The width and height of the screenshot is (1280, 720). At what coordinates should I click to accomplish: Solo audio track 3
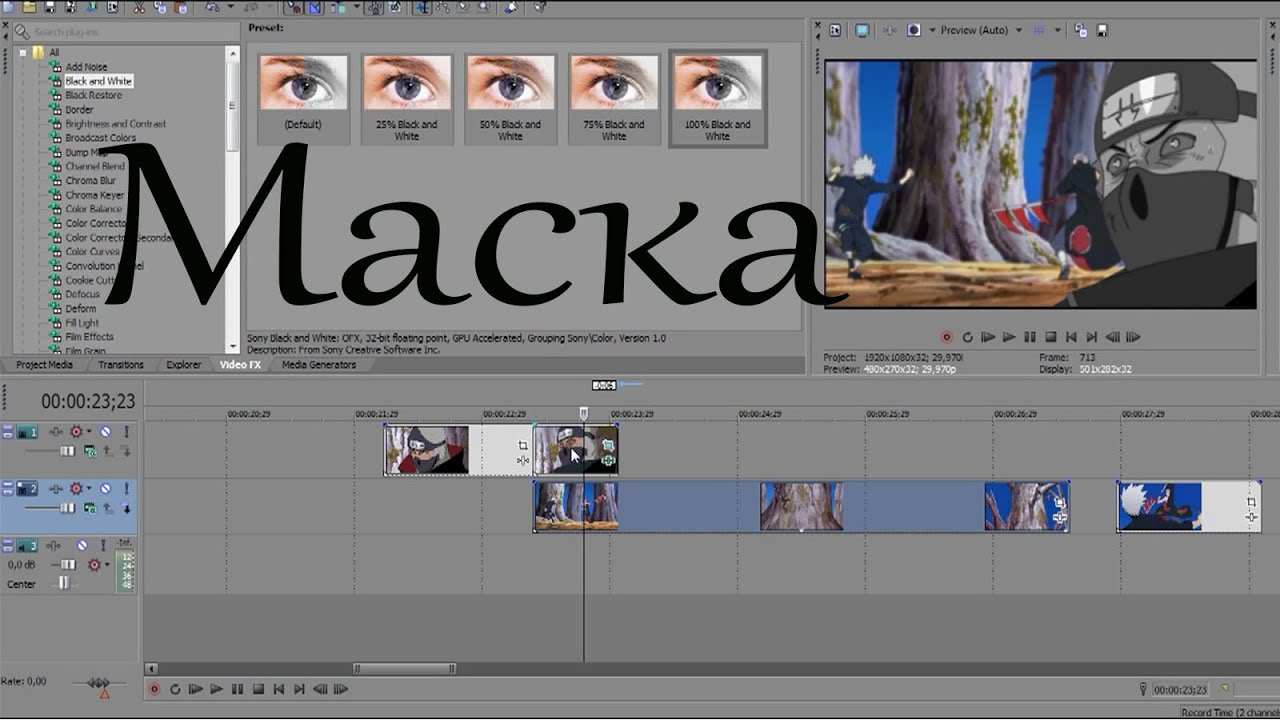pyautogui.click(x=103, y=545)
